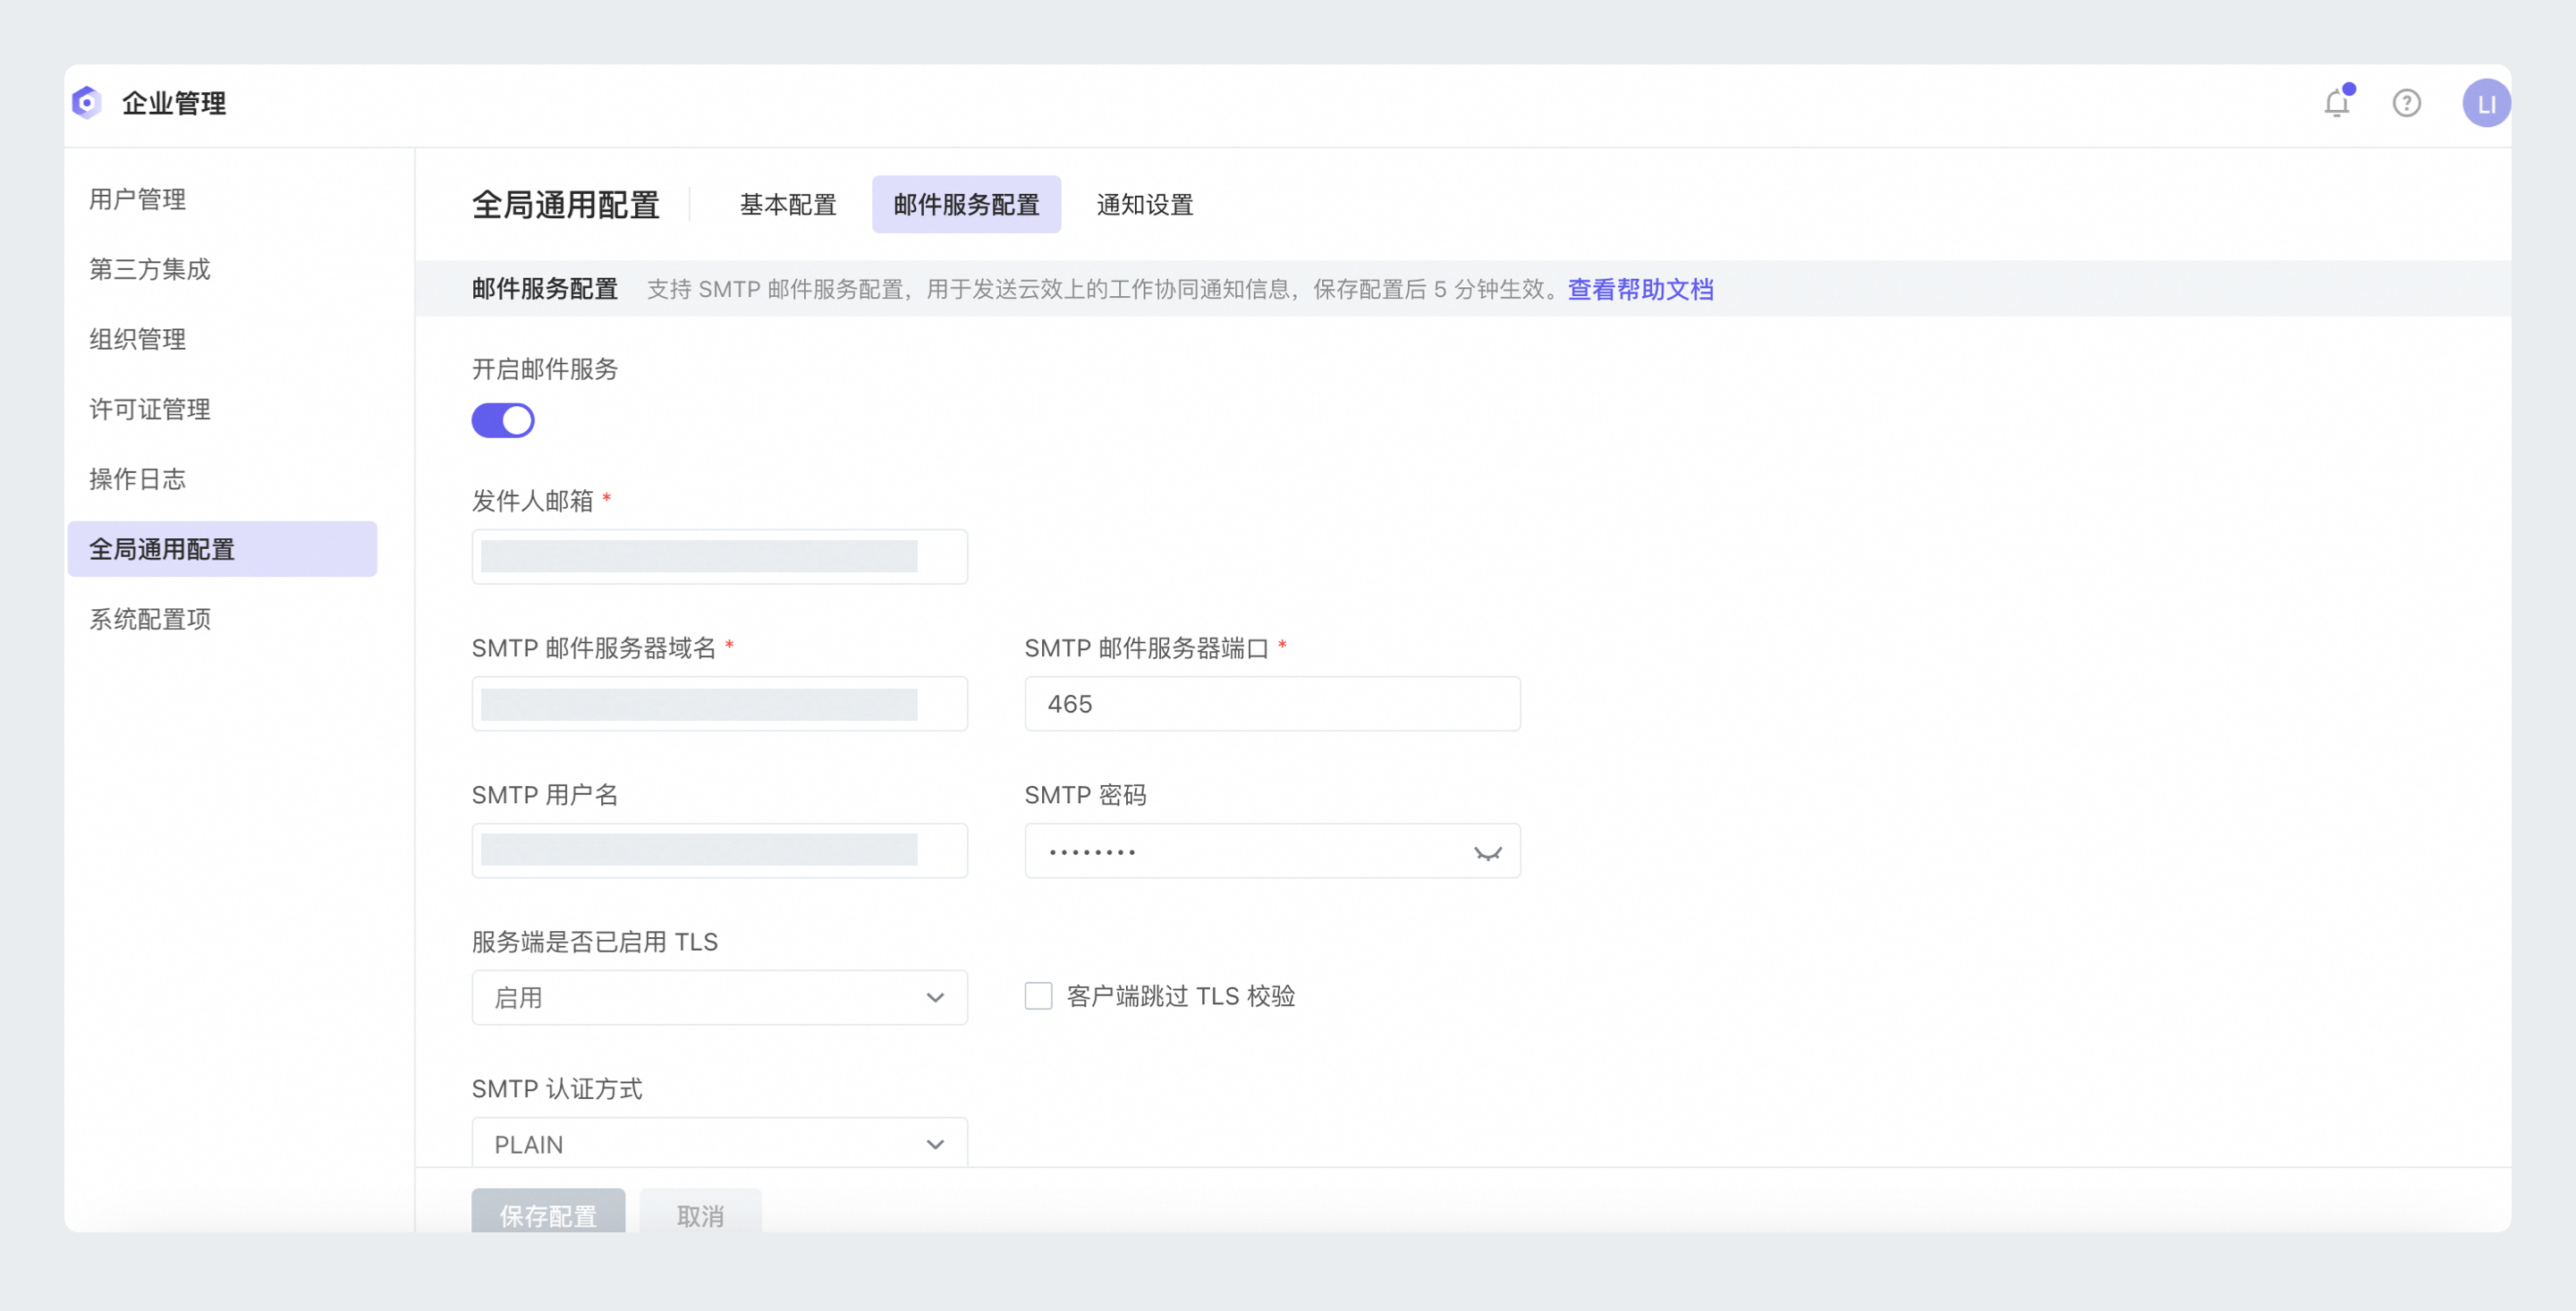Click the 查看帮助文档 link
Image resolution: width=2576 pixels, height=1311 pixels.
(1641, 290)
